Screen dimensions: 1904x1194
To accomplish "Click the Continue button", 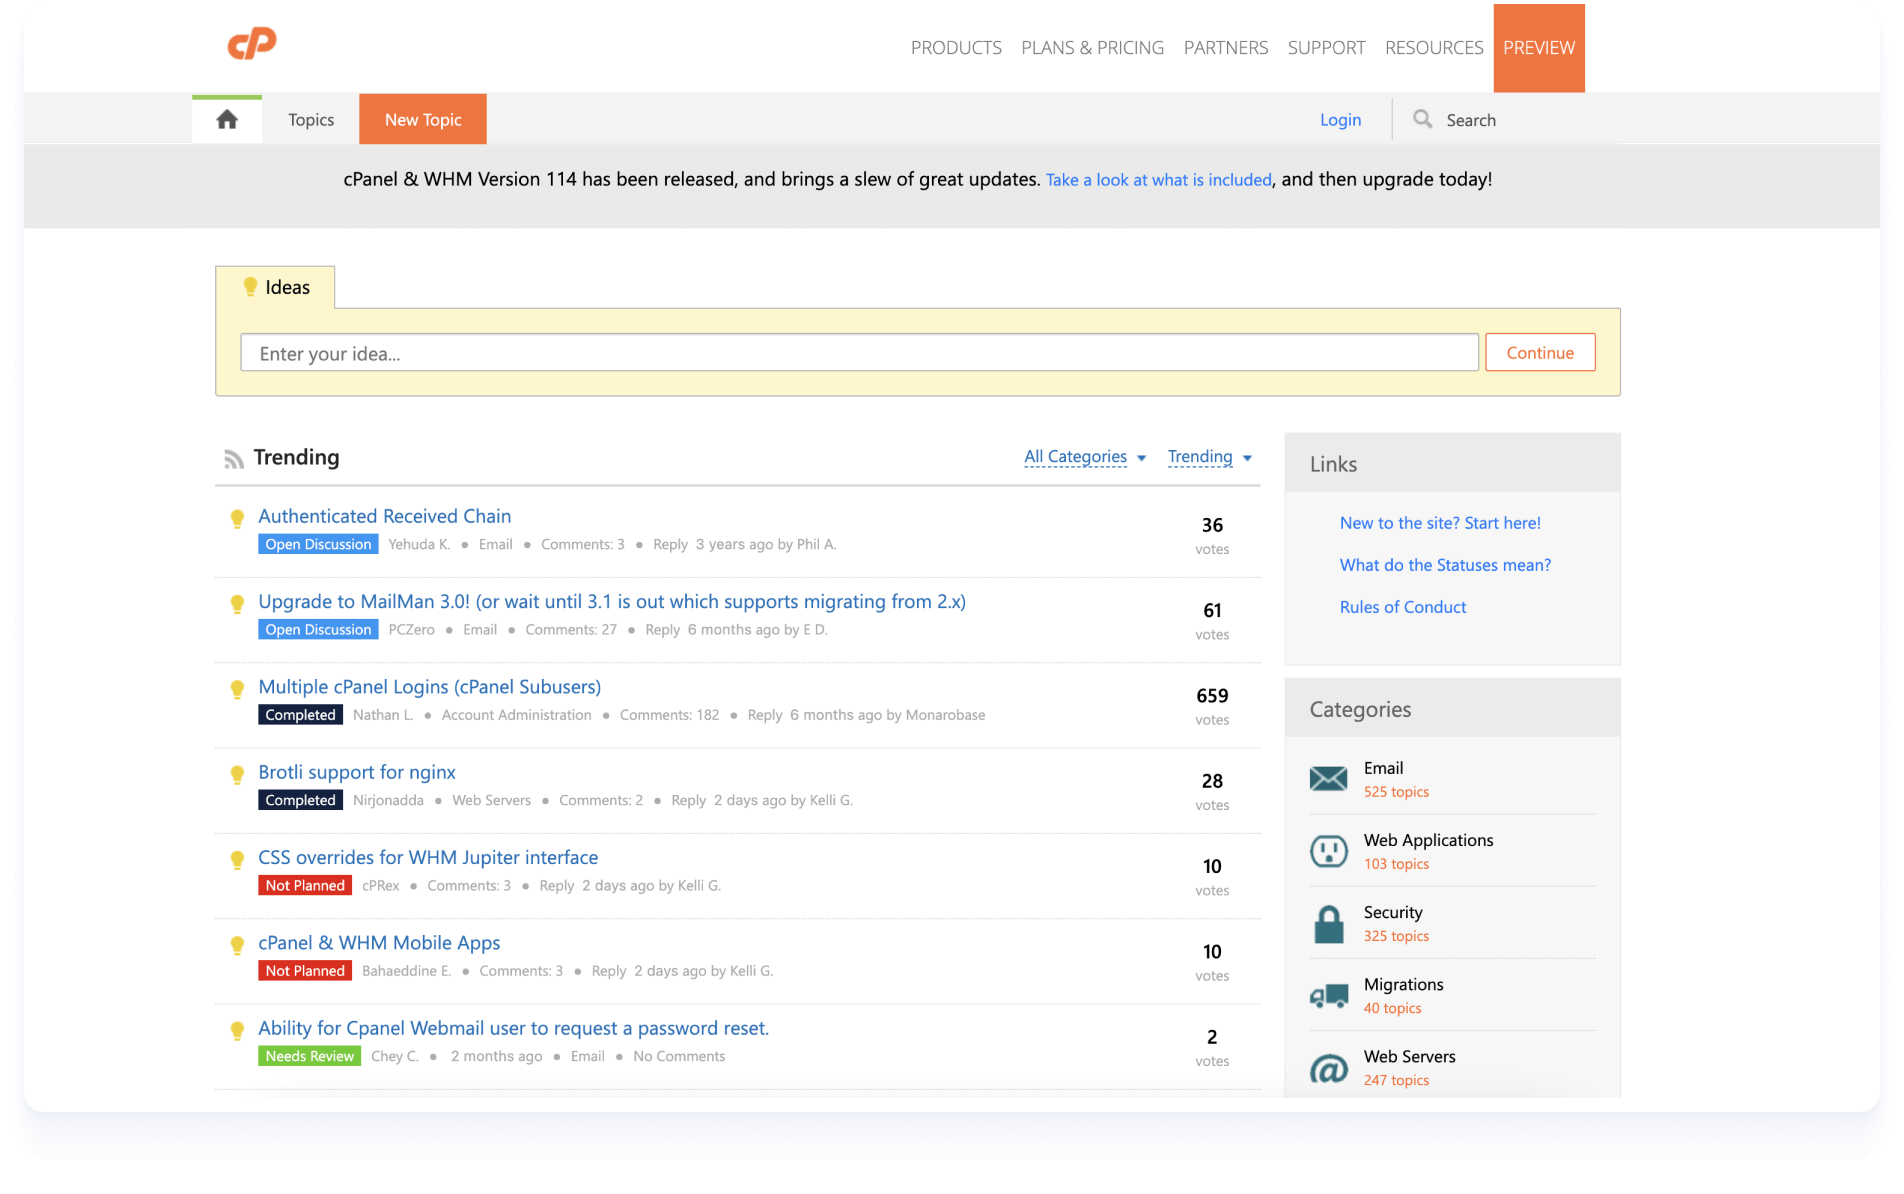I will click(1540, 353).
